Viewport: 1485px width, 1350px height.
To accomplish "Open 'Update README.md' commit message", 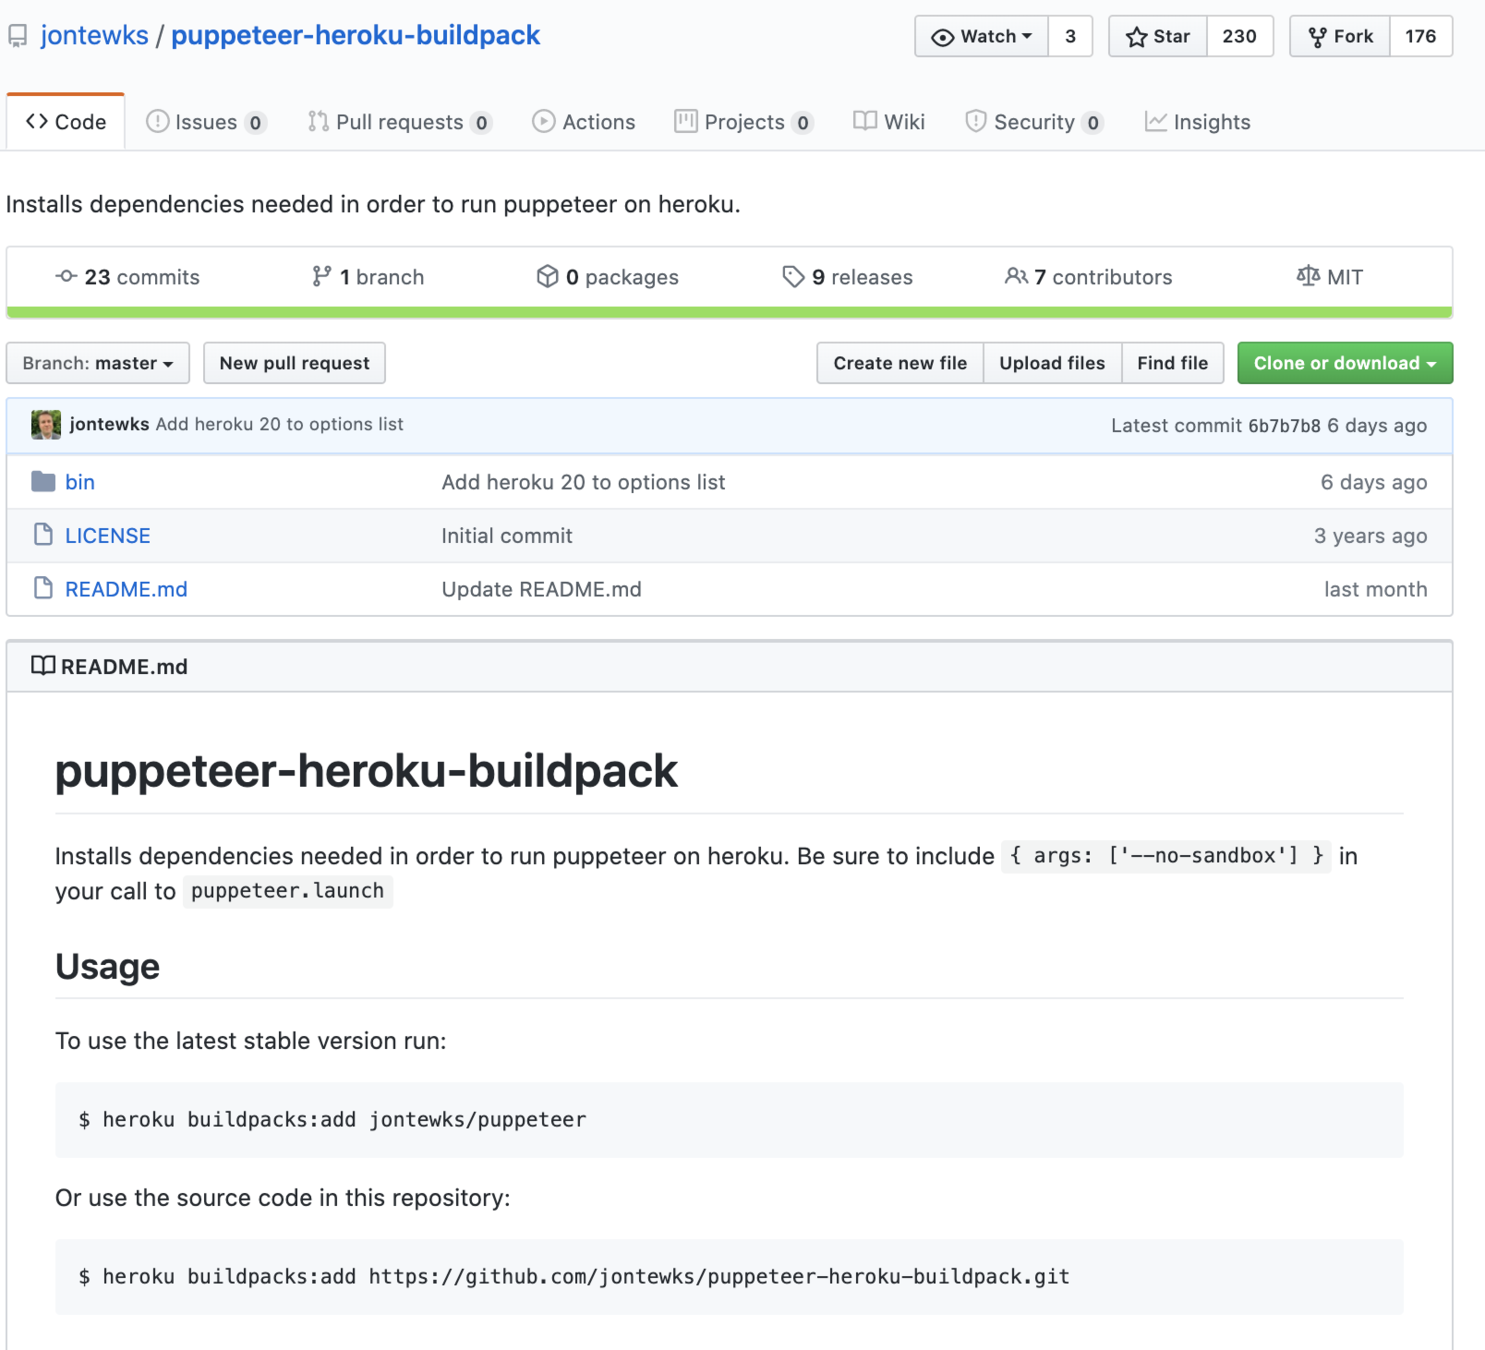I will [x=541, y=589].
